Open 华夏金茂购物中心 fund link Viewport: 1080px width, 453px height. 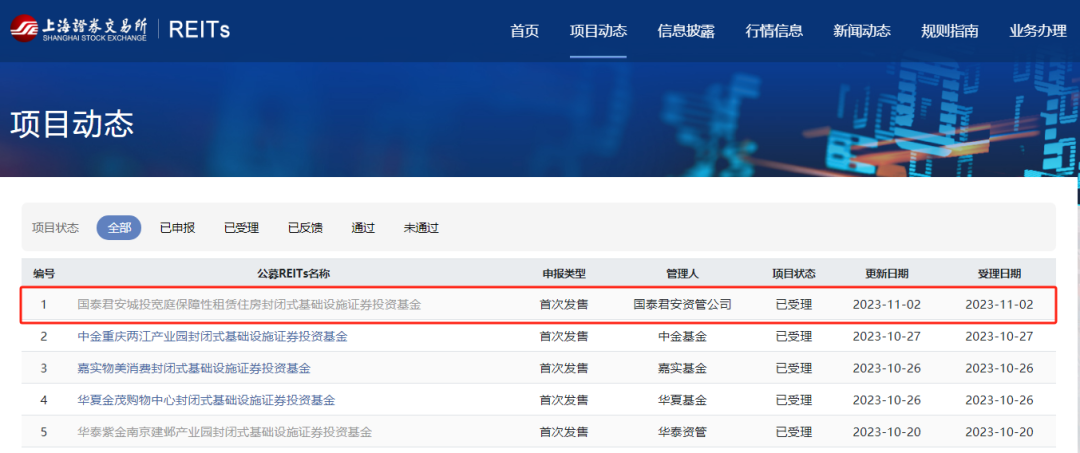click(207, 400)
